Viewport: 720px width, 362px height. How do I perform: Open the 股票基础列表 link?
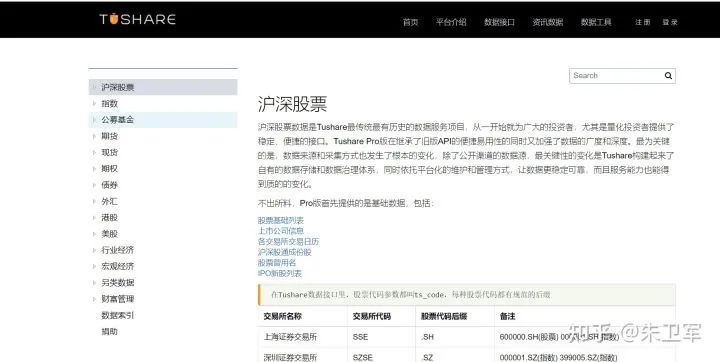pyautogui.click(x=281, y=221)
